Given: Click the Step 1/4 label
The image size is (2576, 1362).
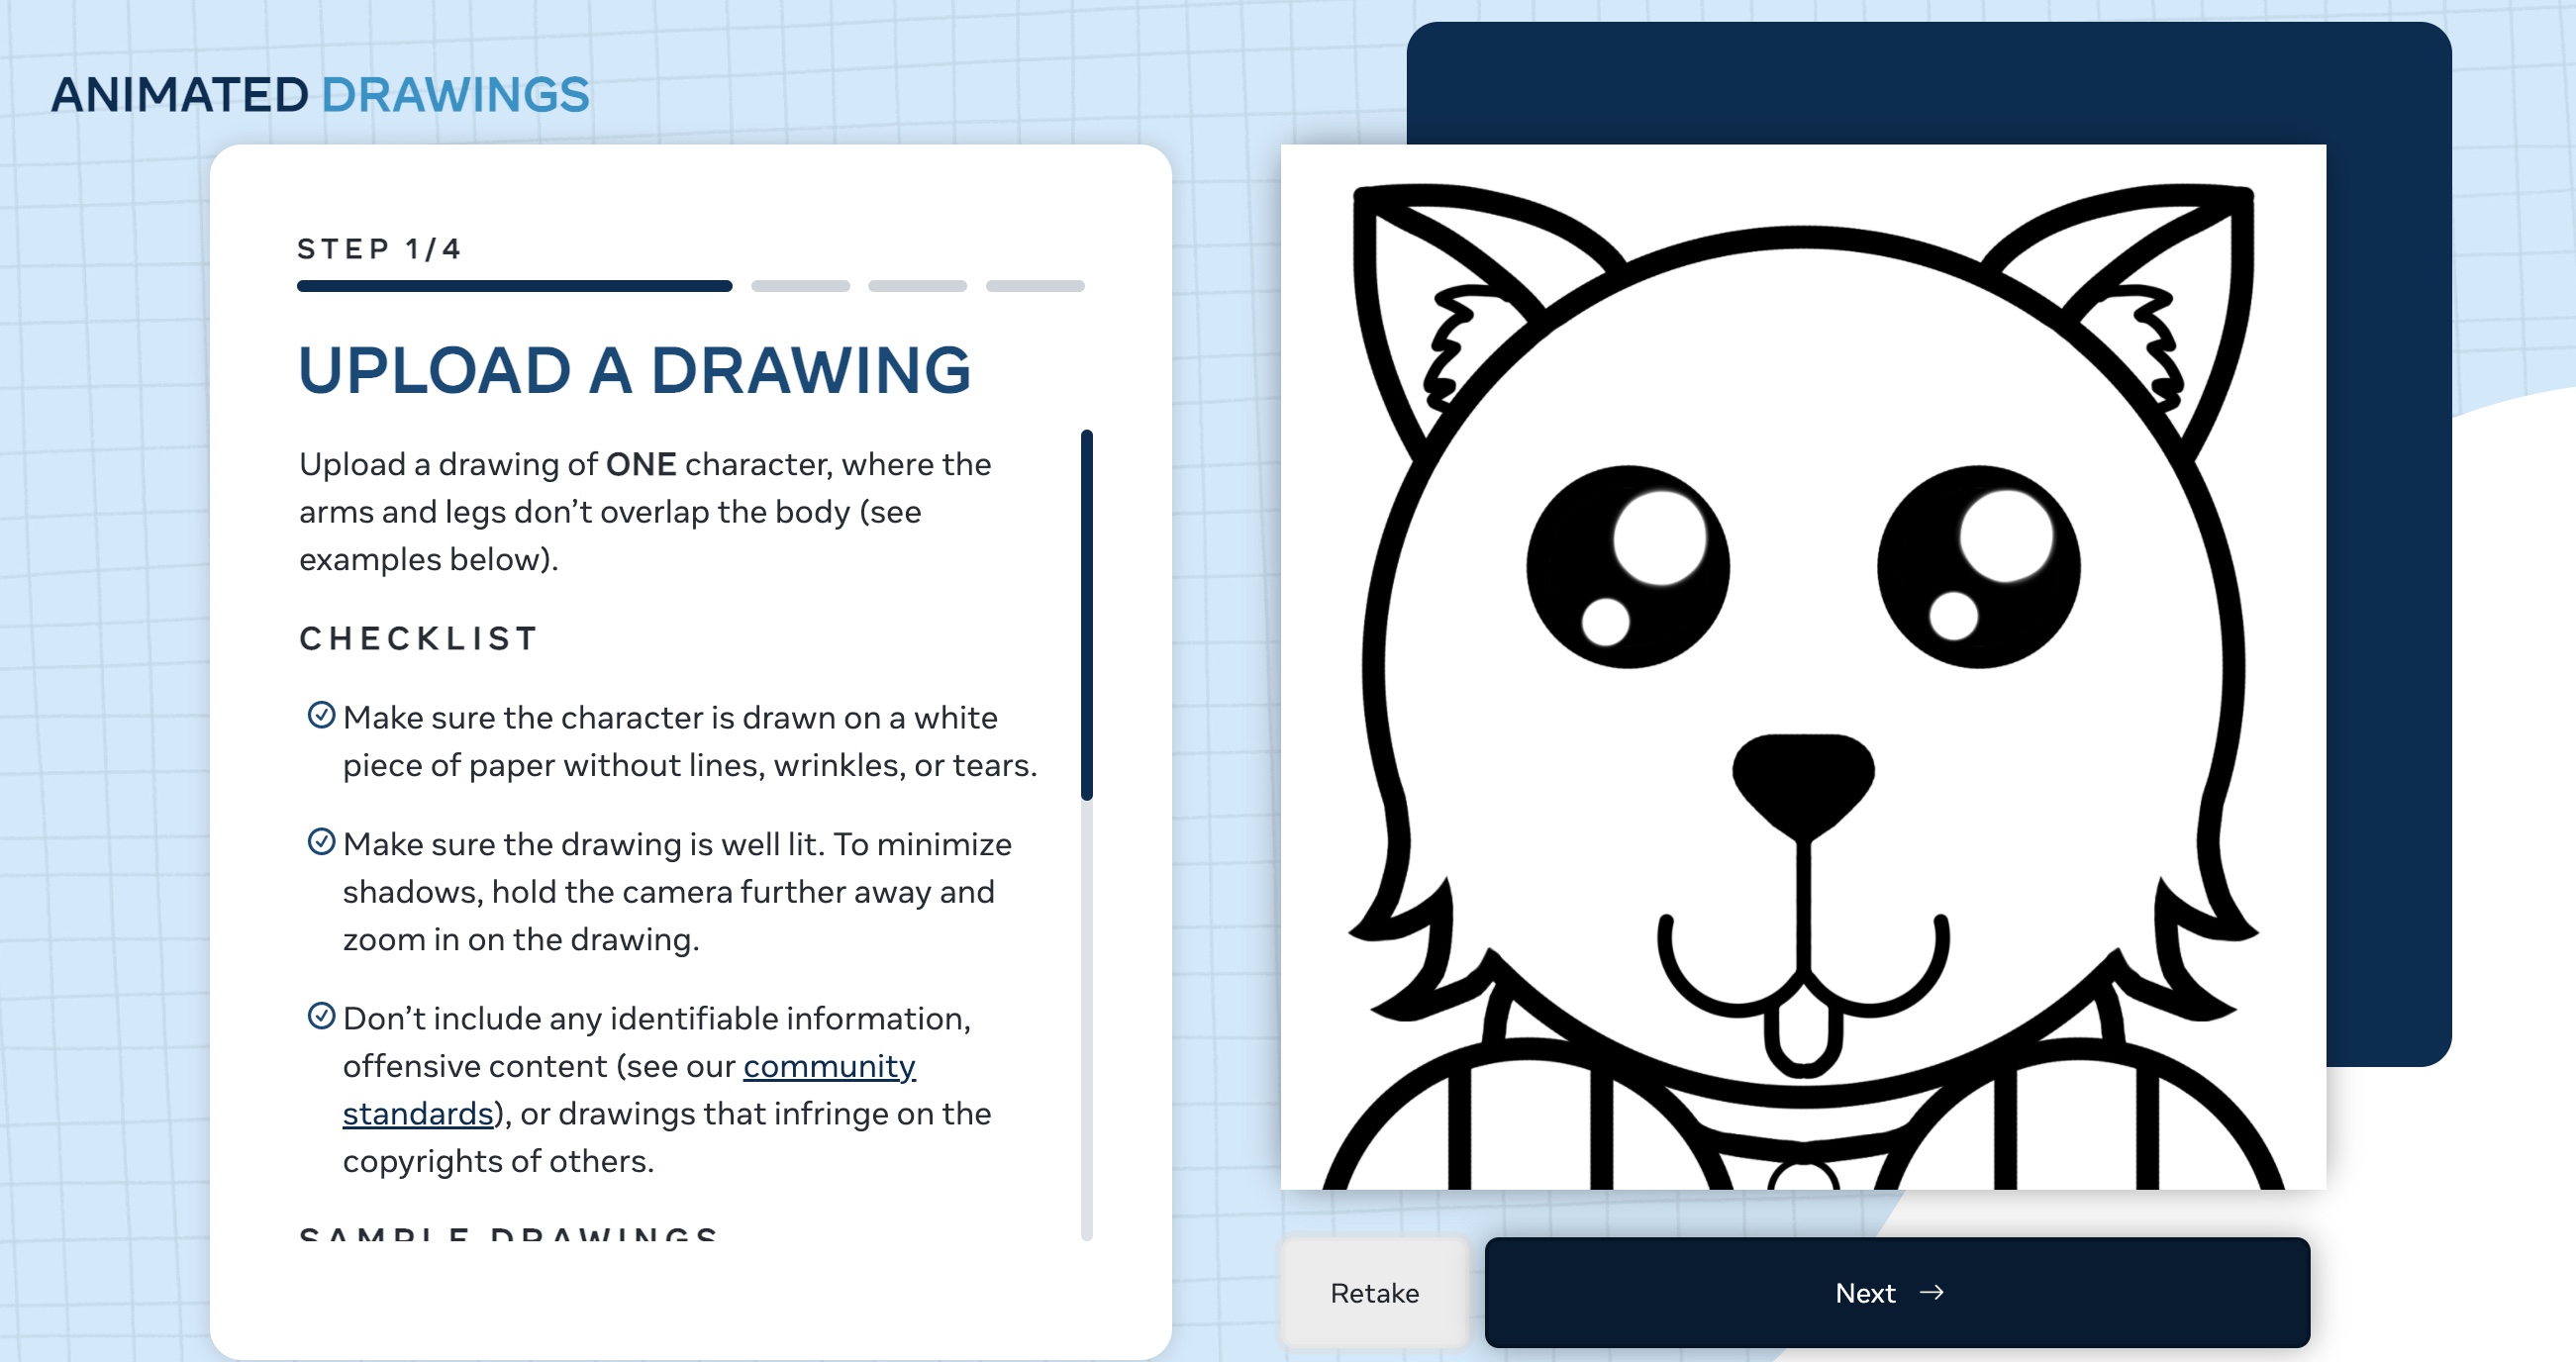Looking at the screenshot, I should coord(379,249).
